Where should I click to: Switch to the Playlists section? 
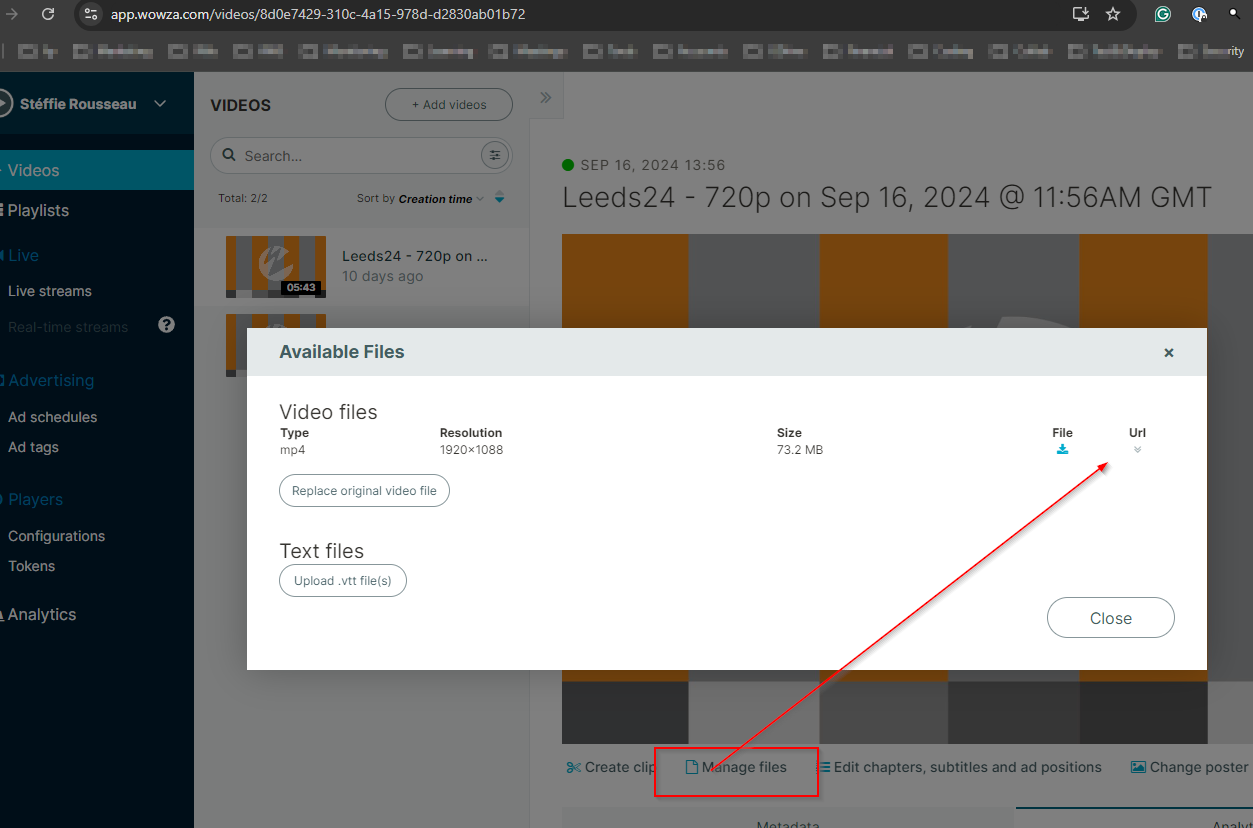click(38, 210)
